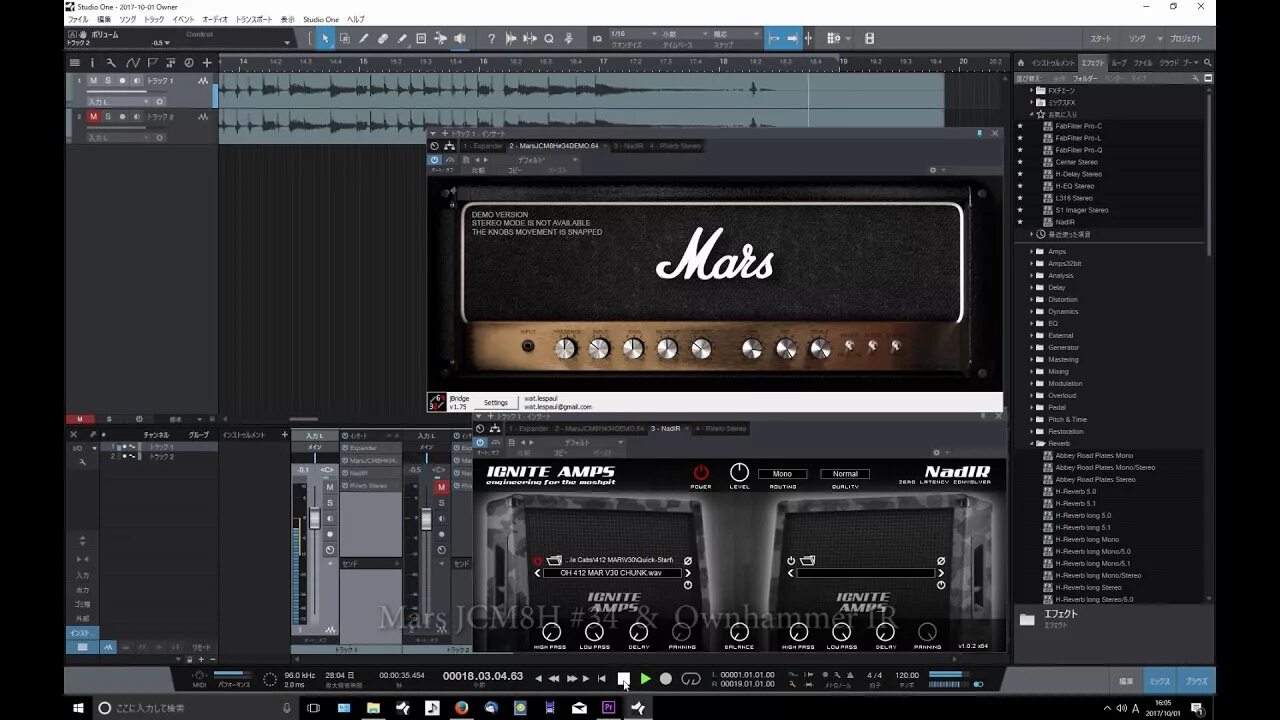Open the track list hamburger icon
Screen dimensions: 1280x720
(74, 62)
